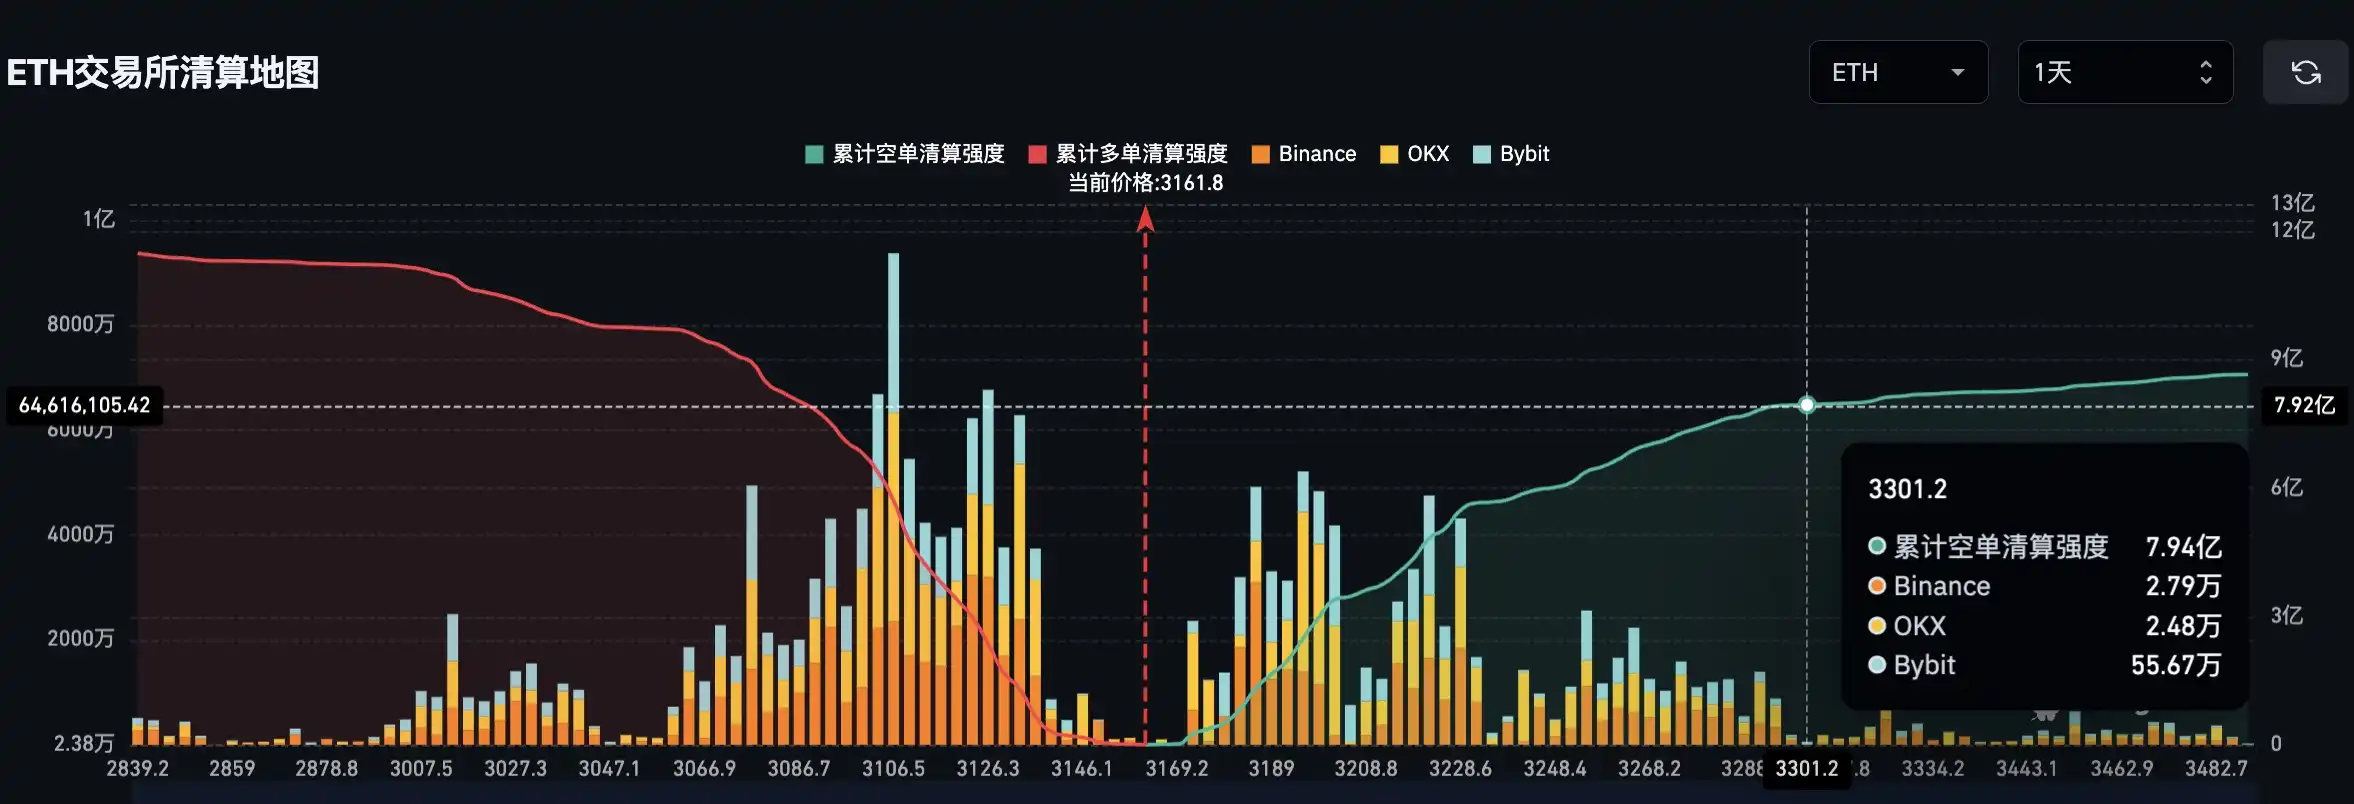The height and width of the screenshot is (804, 2354).
Task: Click right axis label 13亿
Action: 2293,203
